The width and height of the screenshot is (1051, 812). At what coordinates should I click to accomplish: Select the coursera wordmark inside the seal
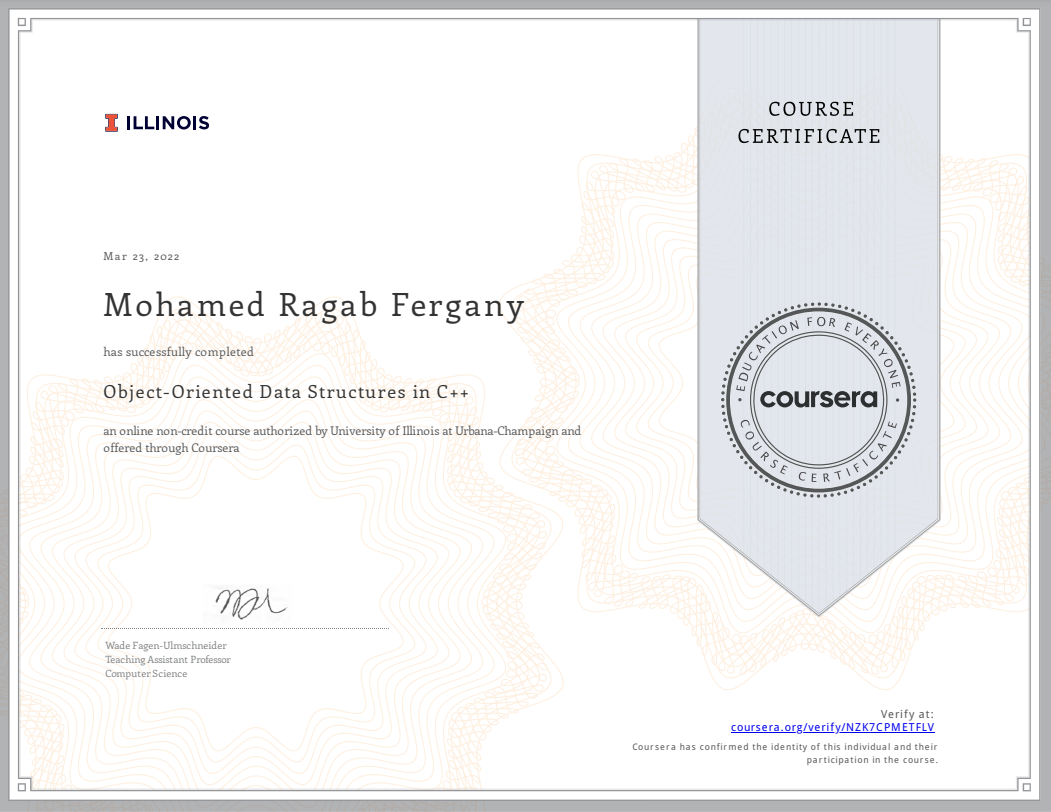[x=820, y=399]
